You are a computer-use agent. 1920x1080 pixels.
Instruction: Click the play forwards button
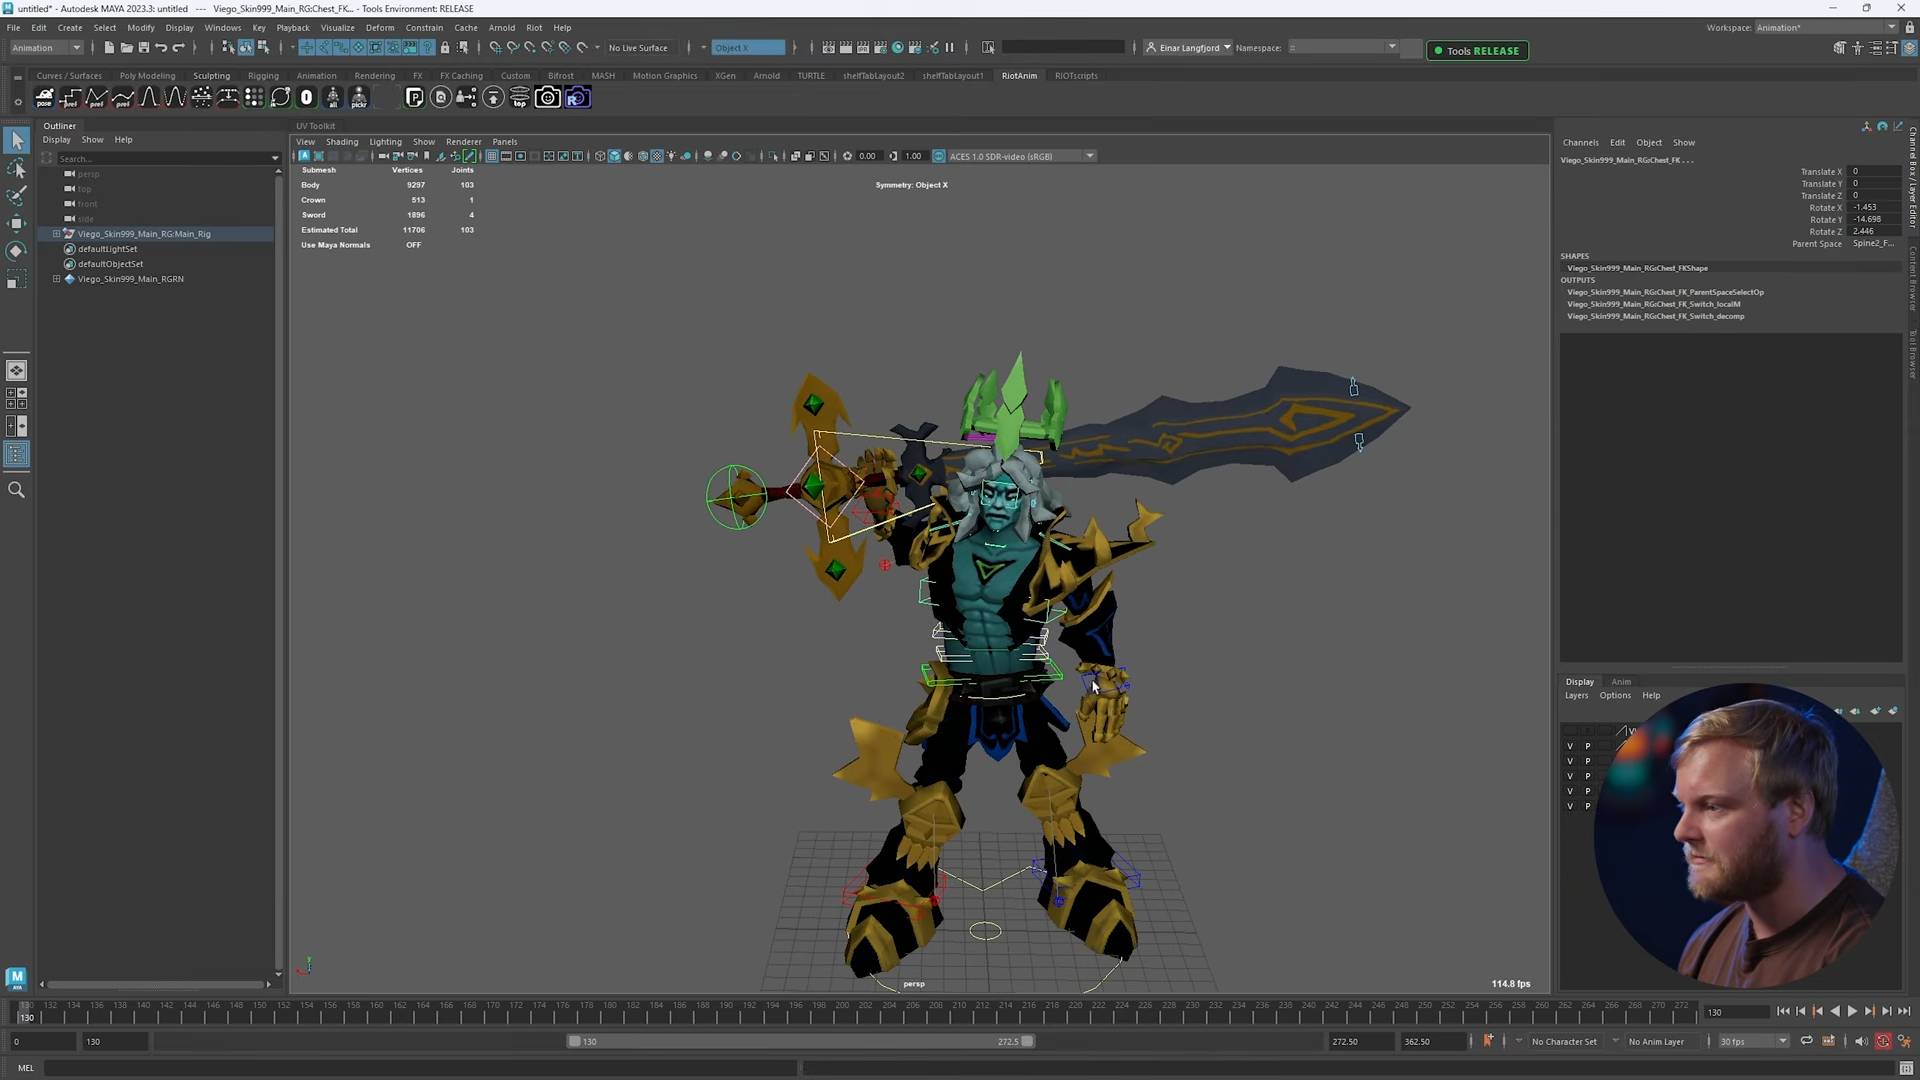[1852, 1012]
